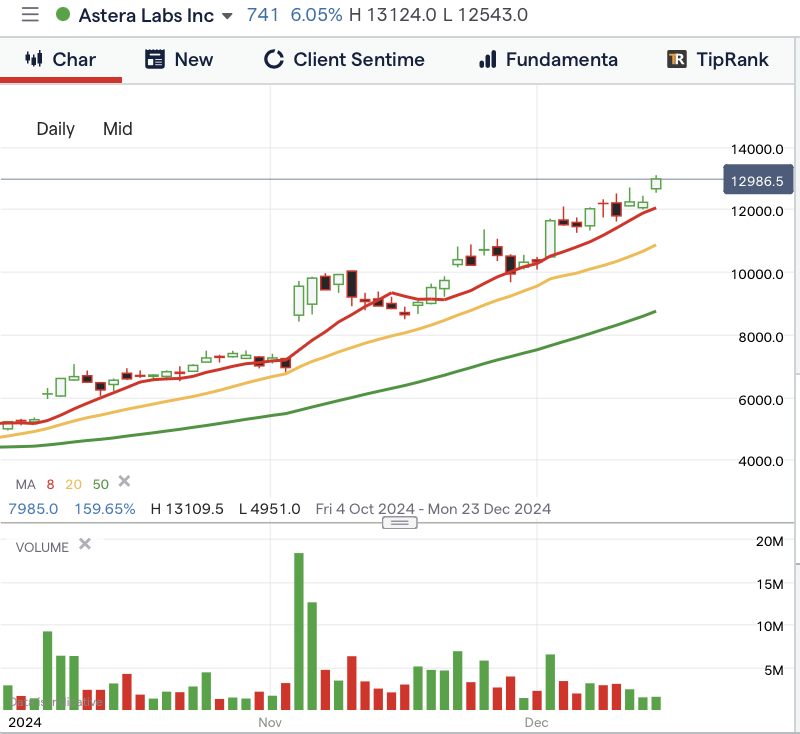The width and height of the screenshot is (800, 734).
Task: Click the News calendar icon
Action: pyautogui.click(x=155, y=59)
